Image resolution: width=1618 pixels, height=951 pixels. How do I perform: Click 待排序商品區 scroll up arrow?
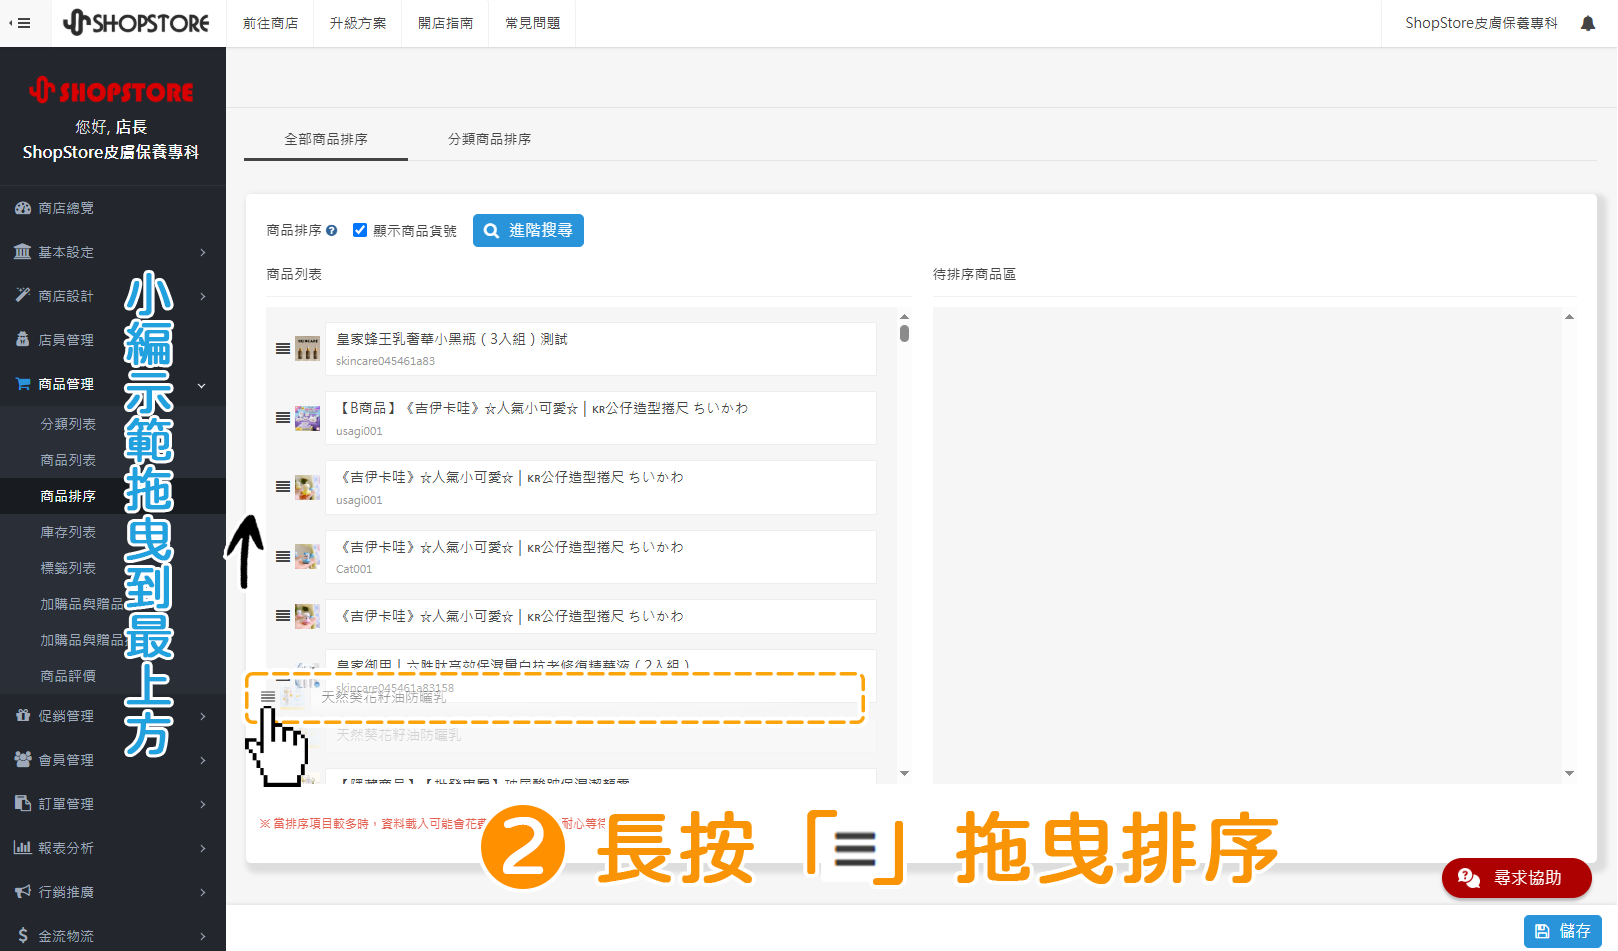click(x=1569, y=317)
